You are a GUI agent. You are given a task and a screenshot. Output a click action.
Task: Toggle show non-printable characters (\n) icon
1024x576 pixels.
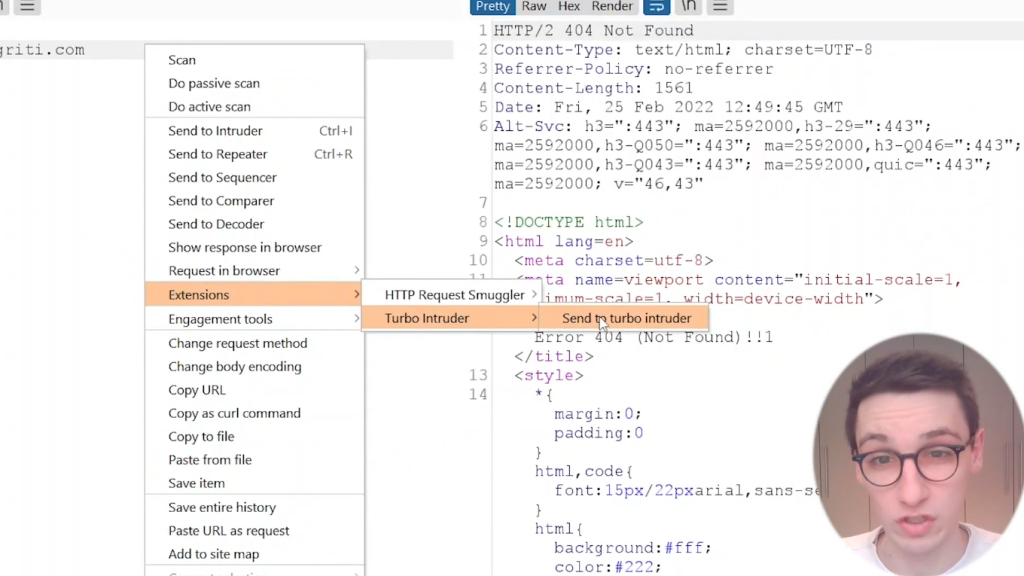(688, 7)
